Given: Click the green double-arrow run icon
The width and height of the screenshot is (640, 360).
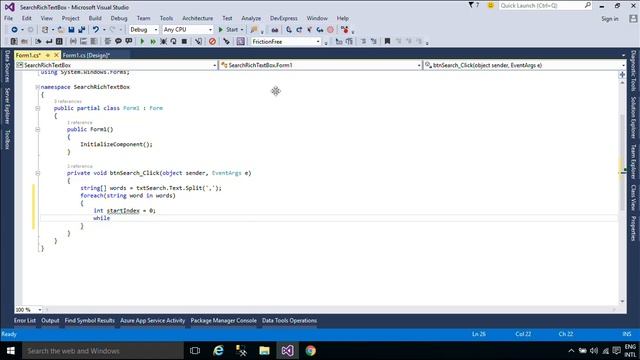Looking at the screenshot, I should click(x=153, y=42).
